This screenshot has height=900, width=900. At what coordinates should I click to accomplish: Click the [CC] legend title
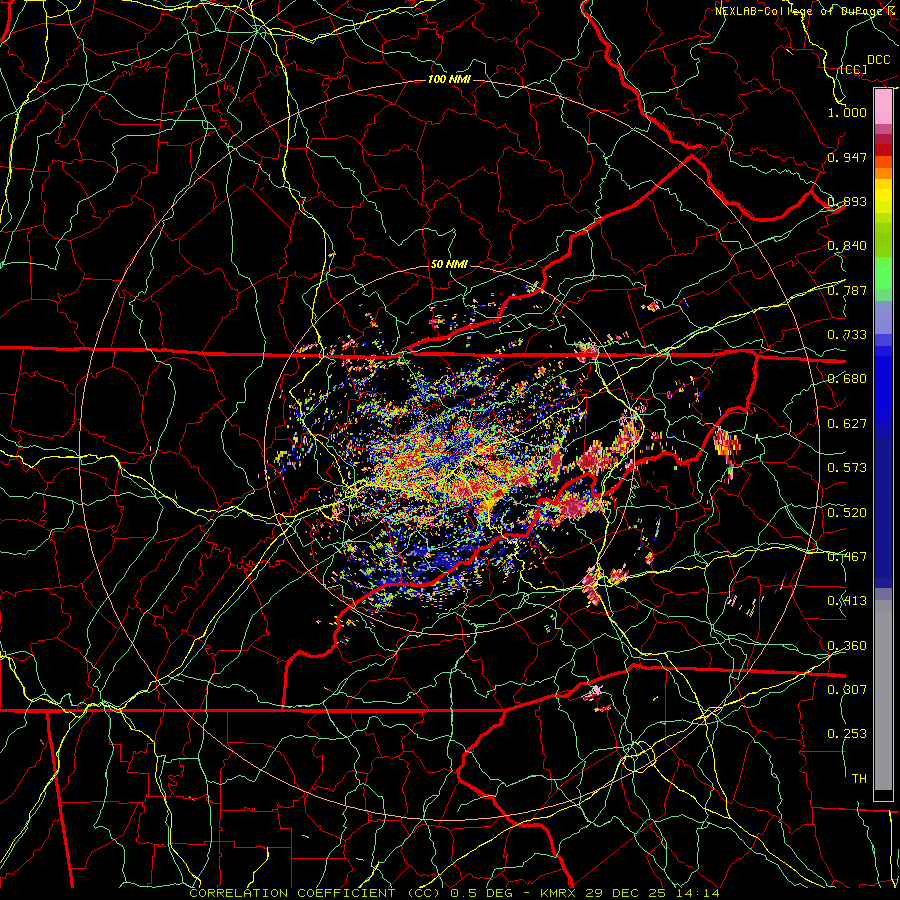click(853, 70)
